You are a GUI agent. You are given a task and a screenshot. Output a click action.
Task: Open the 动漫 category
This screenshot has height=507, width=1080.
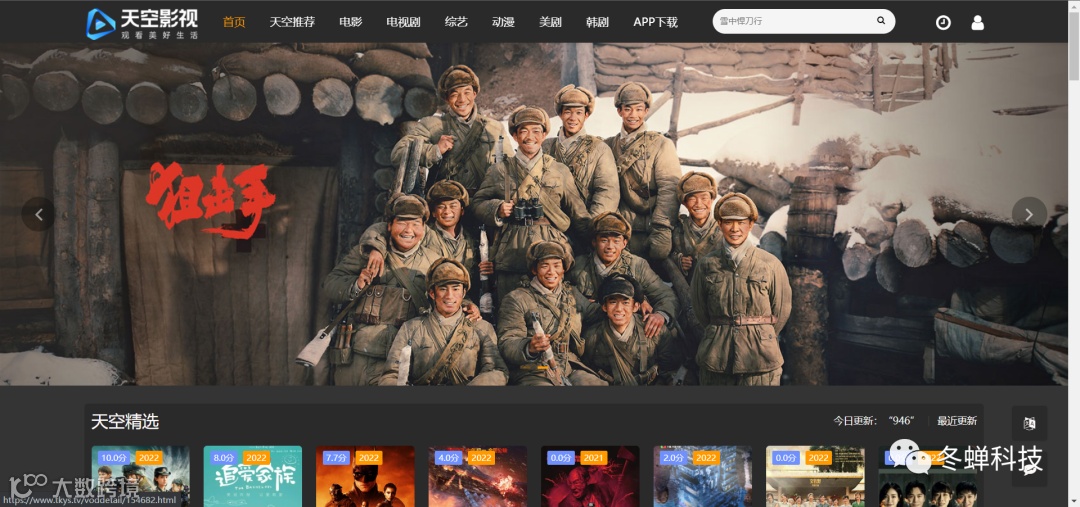(x=503, y=22)
